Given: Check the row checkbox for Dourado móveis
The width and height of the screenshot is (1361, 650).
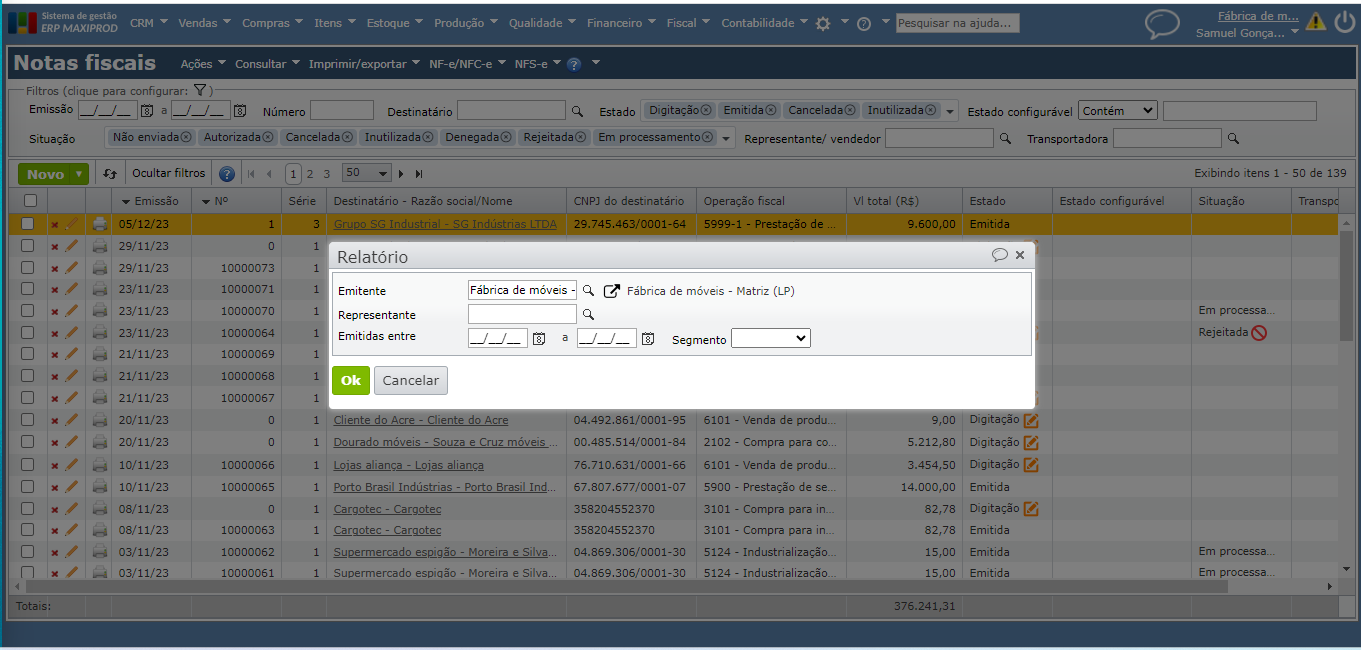Looking at the screenshot, I should point(28,442).
